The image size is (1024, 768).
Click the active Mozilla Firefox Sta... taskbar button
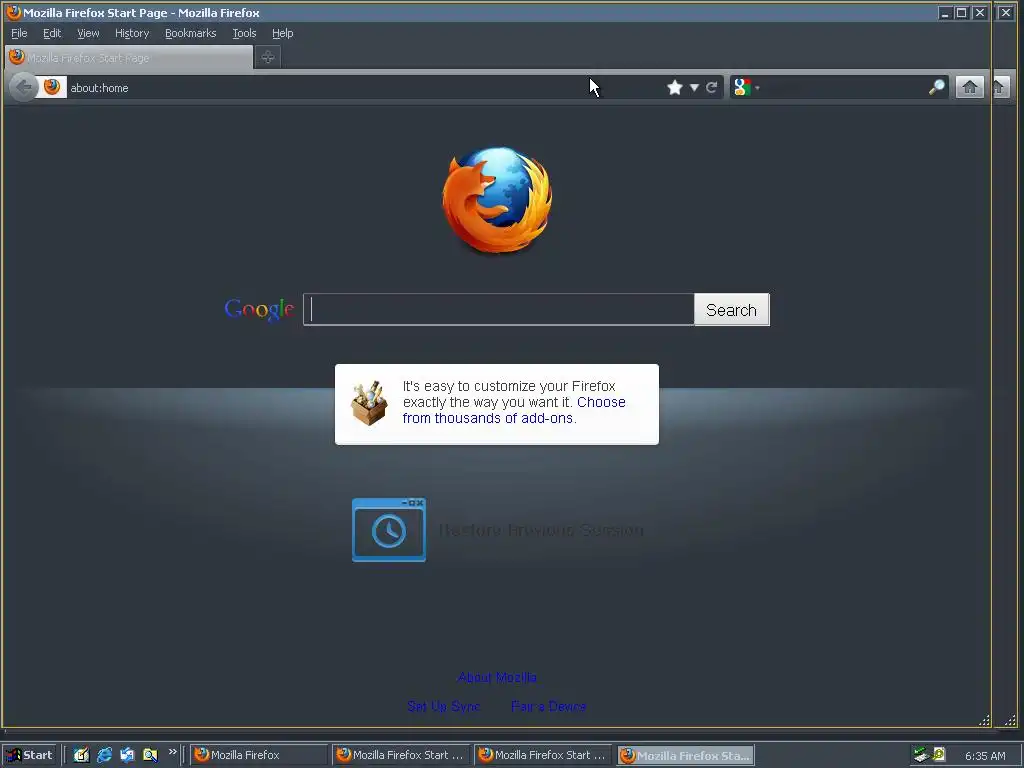pos(686,756)
